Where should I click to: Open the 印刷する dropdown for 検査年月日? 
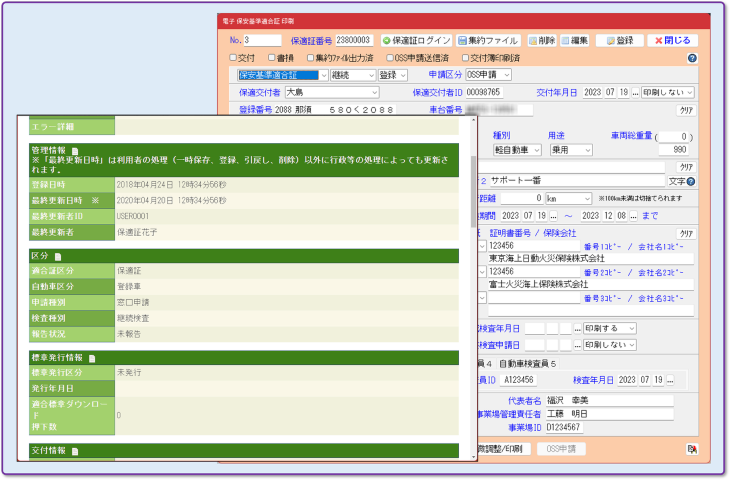pos(609,329)
